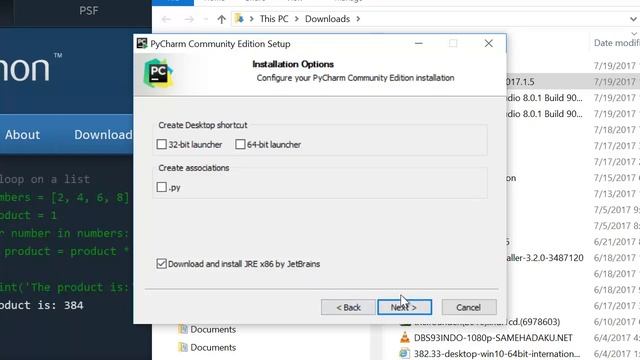
Task: Proceed with the Next button
Action: (x=404, y=307)
